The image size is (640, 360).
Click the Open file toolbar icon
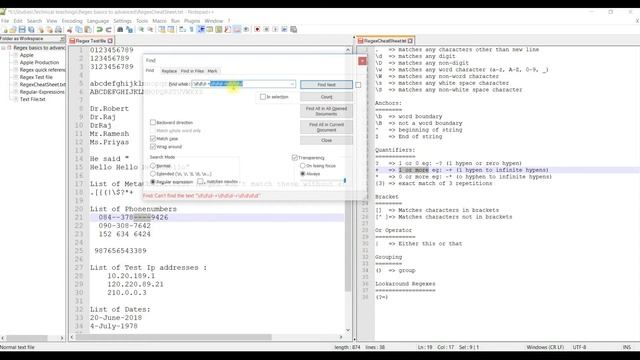(x=13, y=29)
